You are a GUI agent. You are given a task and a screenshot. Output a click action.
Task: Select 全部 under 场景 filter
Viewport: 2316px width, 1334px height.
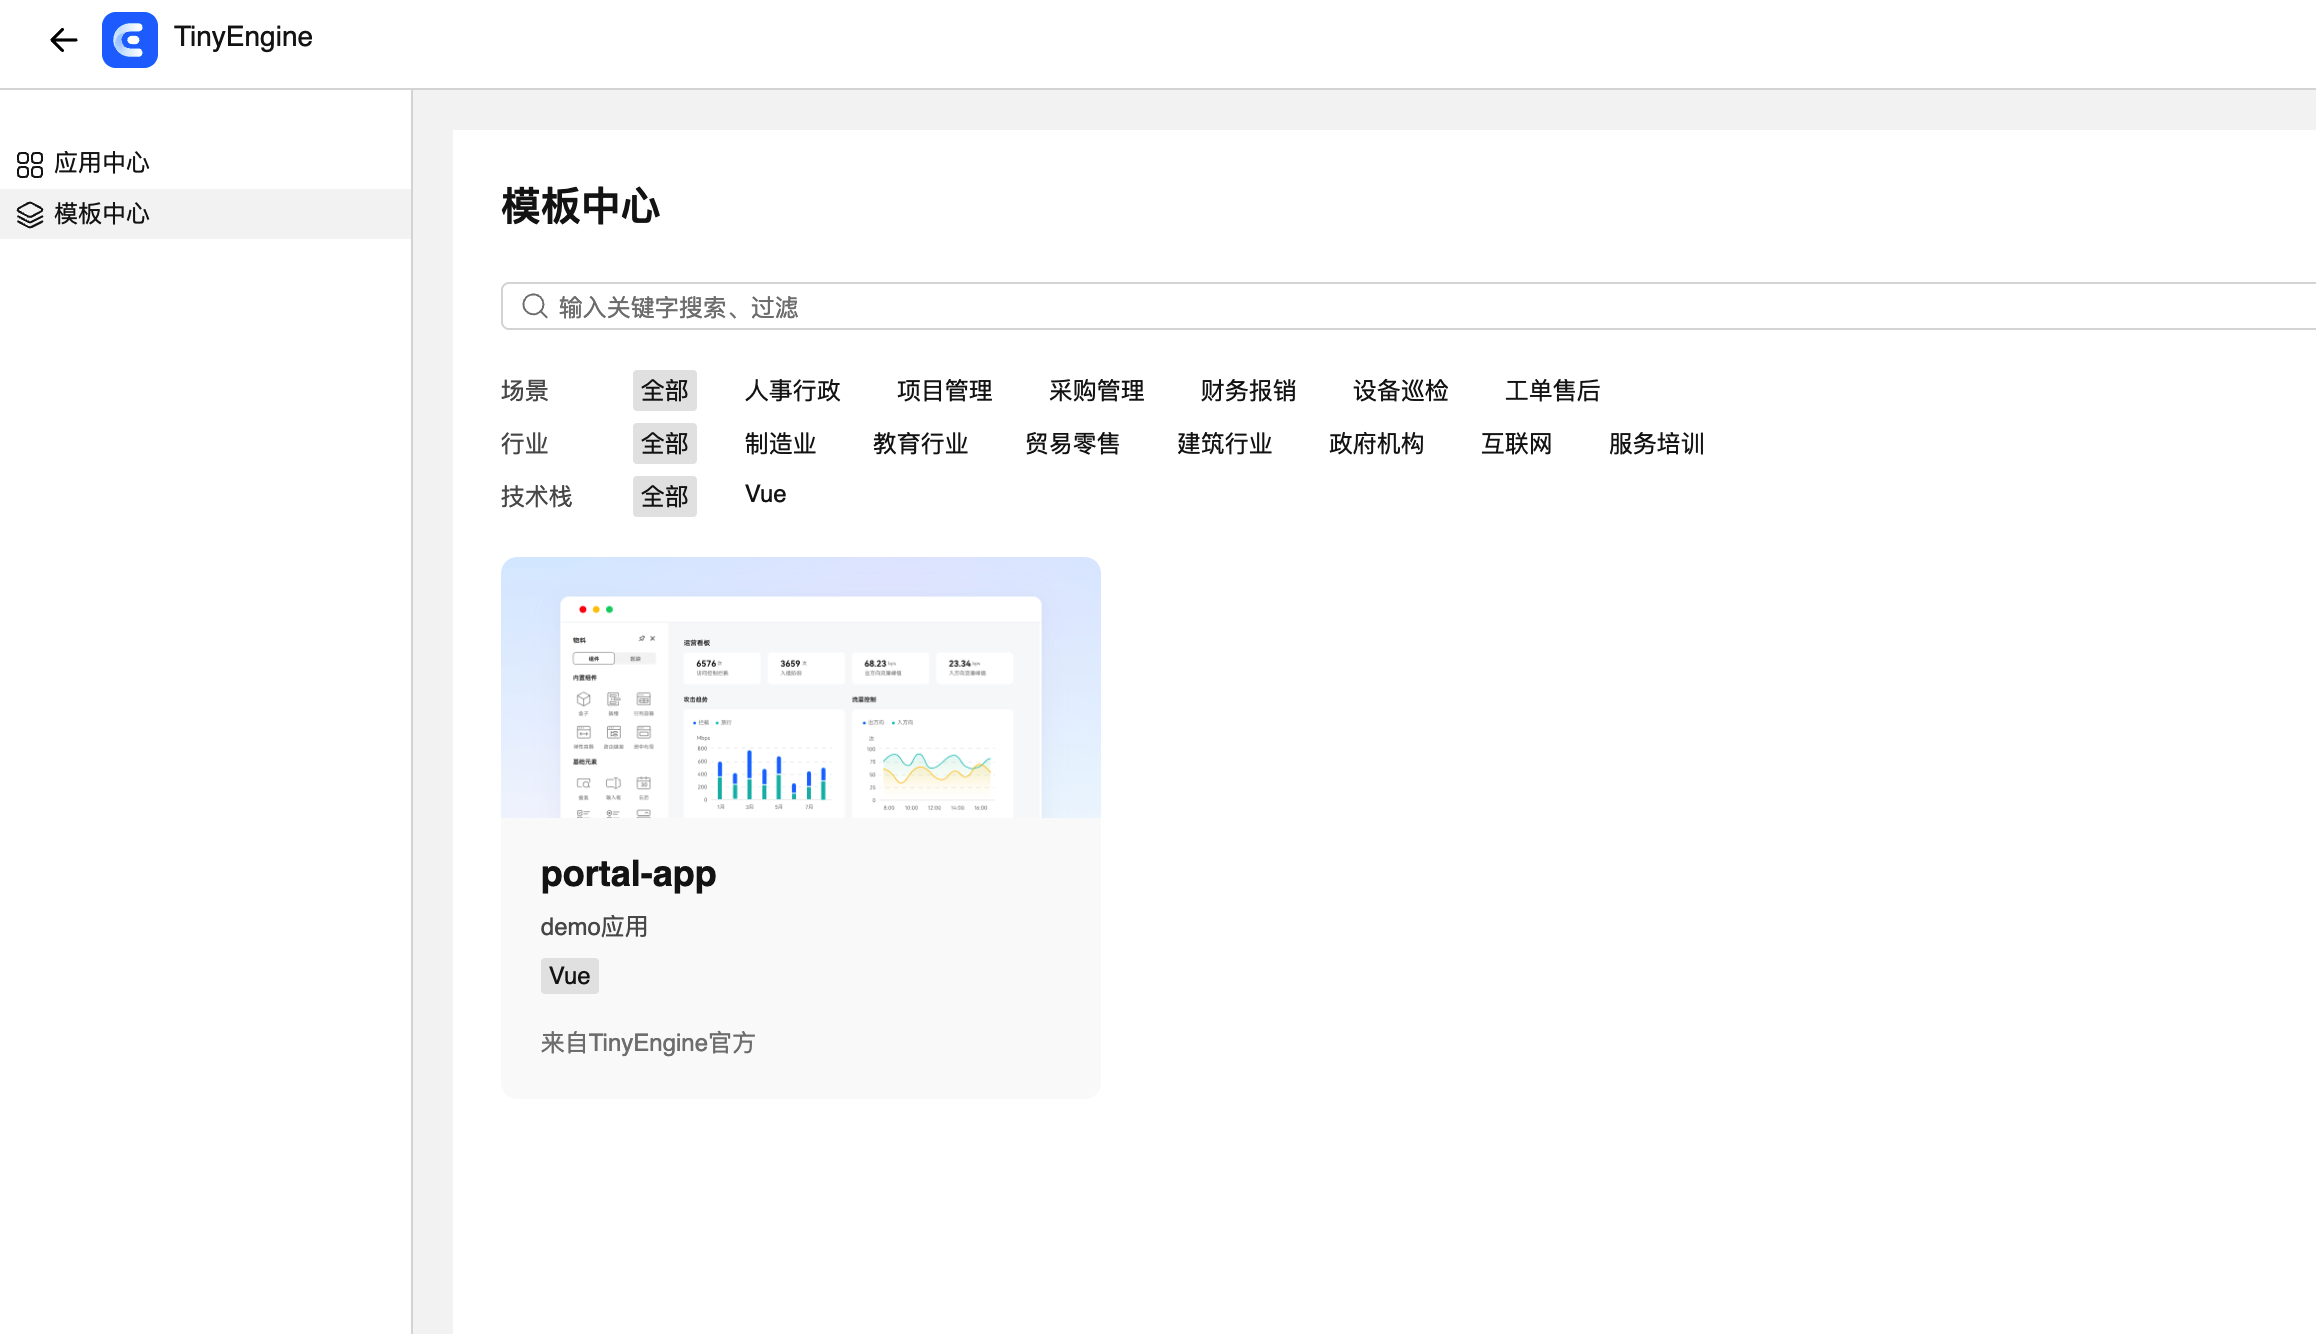coord(664,390)
